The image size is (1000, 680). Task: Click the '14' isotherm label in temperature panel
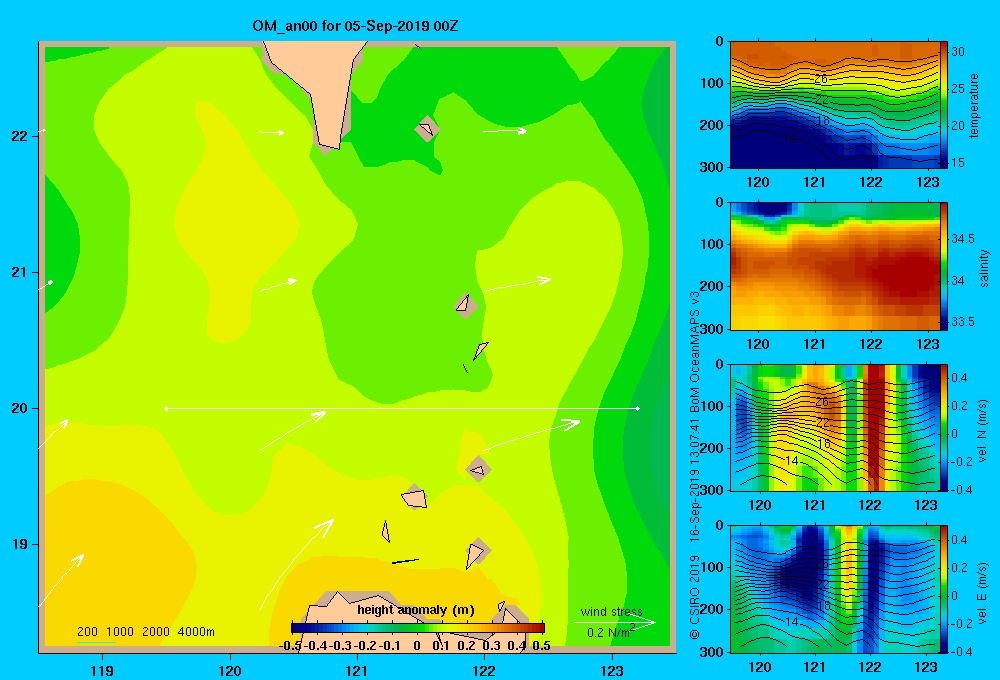(790, 137)
